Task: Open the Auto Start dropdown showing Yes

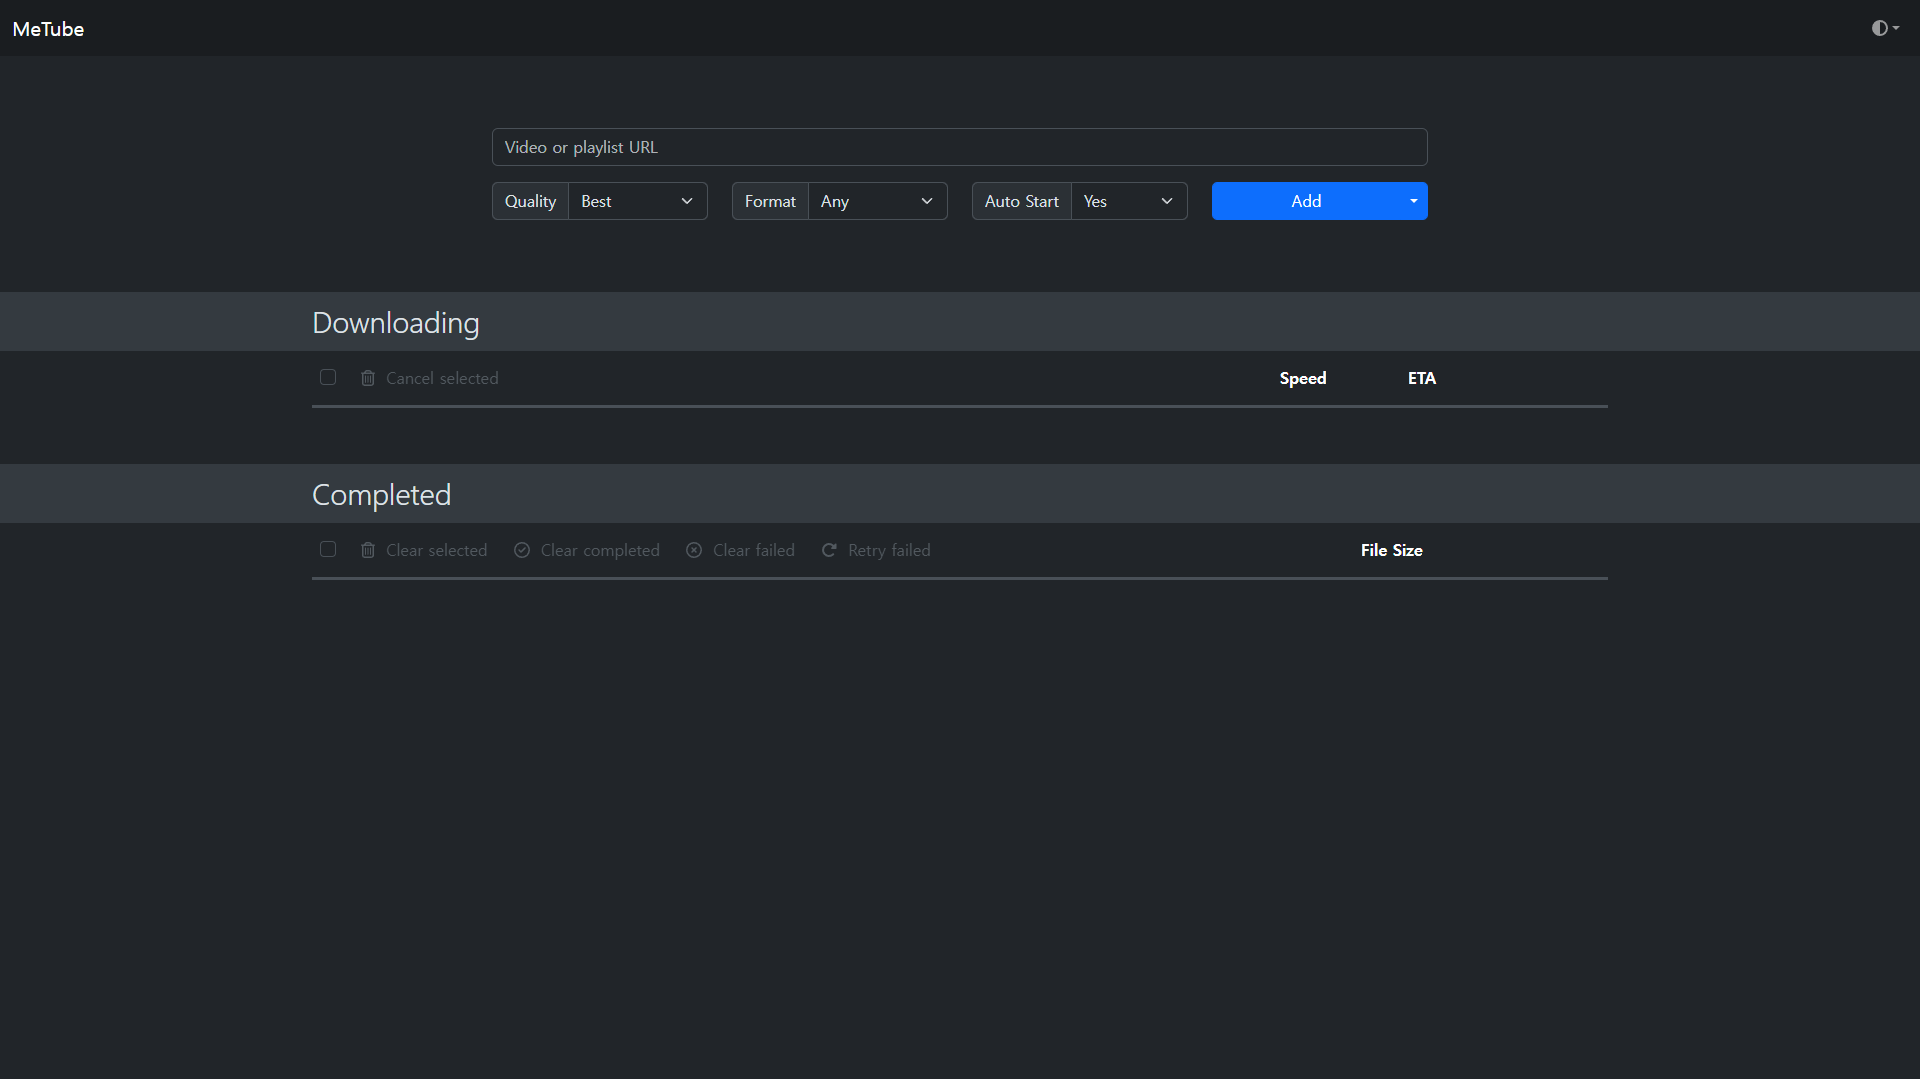Action: tap(1128, 201)
